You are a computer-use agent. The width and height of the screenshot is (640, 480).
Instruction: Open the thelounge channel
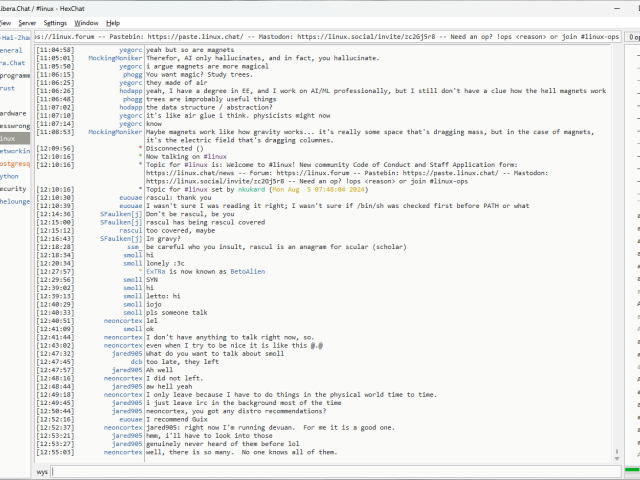pos(14,201)
